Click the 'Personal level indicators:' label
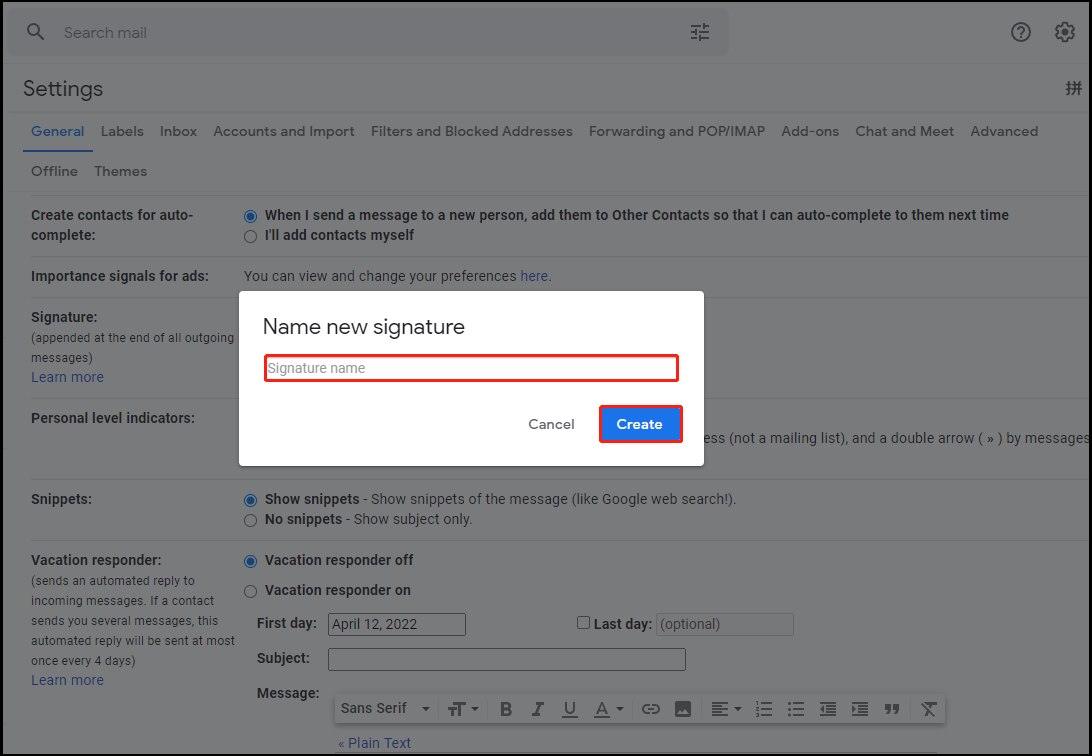 (113, 418)
